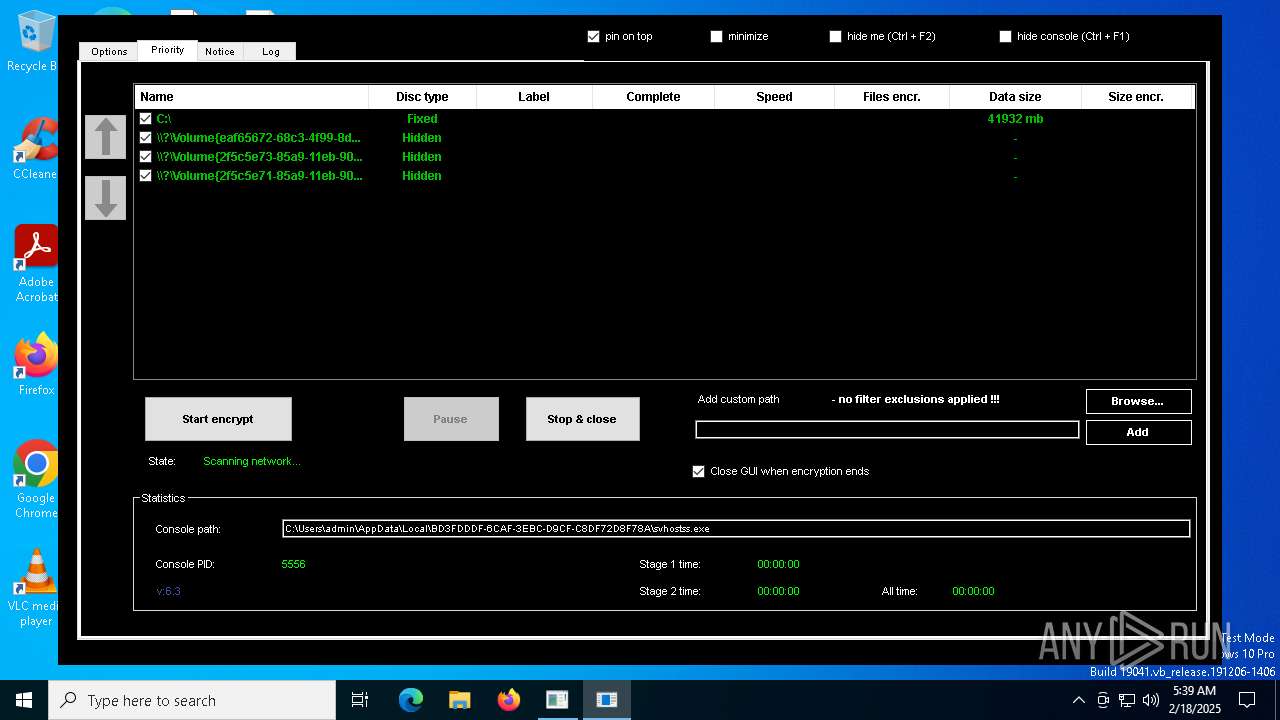Open network status tray icon
The image size is (1280, 720).
[1127, 700]
